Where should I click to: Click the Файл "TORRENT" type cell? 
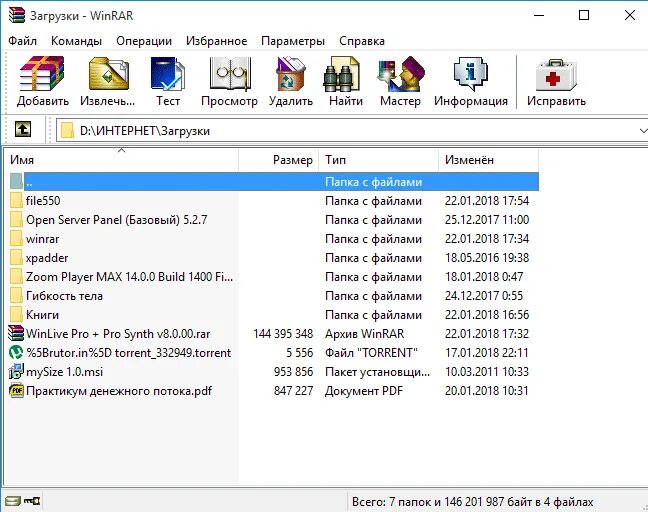(x=371, y=352)
